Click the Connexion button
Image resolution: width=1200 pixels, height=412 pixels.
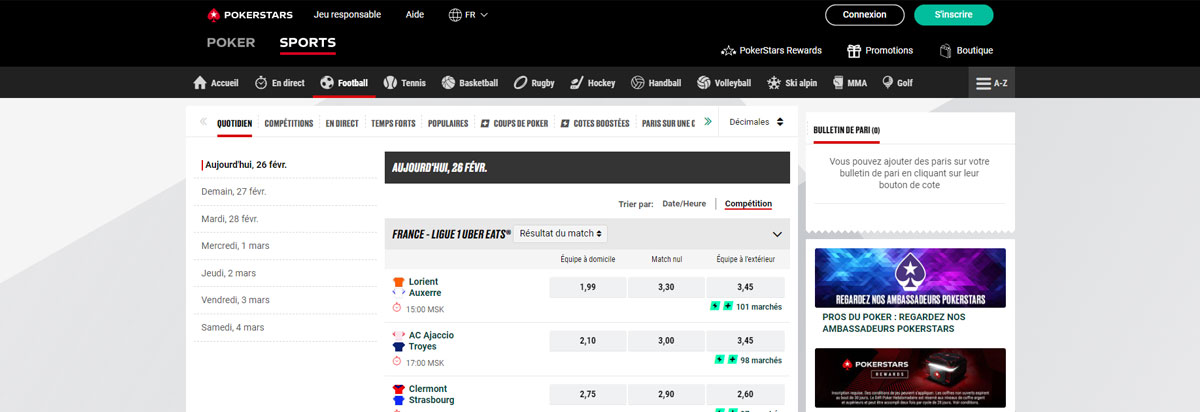(x=864, y=15)
